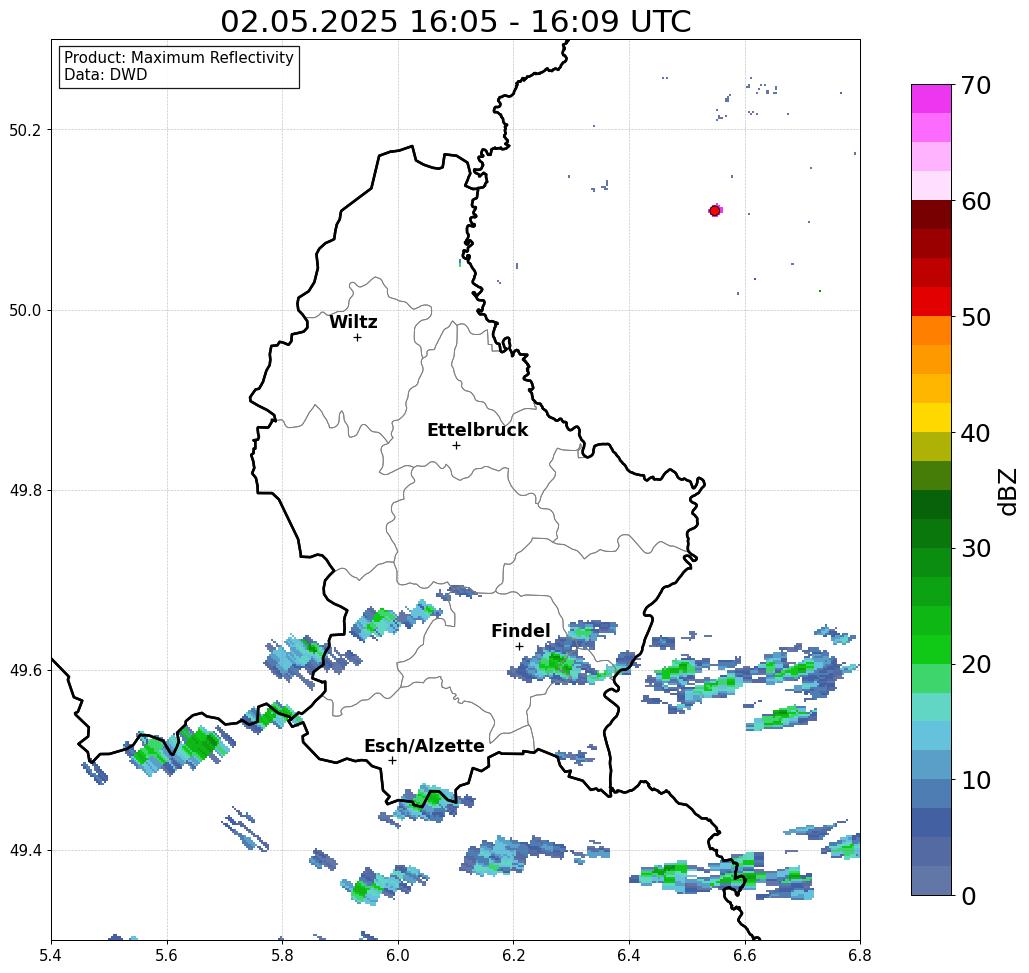Click the 60 label on the colorbar

click(x=976, y=201)
